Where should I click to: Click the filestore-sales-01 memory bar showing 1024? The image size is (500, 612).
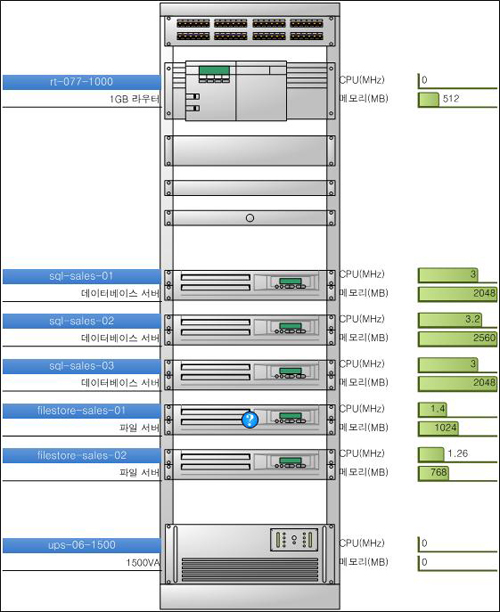click(438, 428)
